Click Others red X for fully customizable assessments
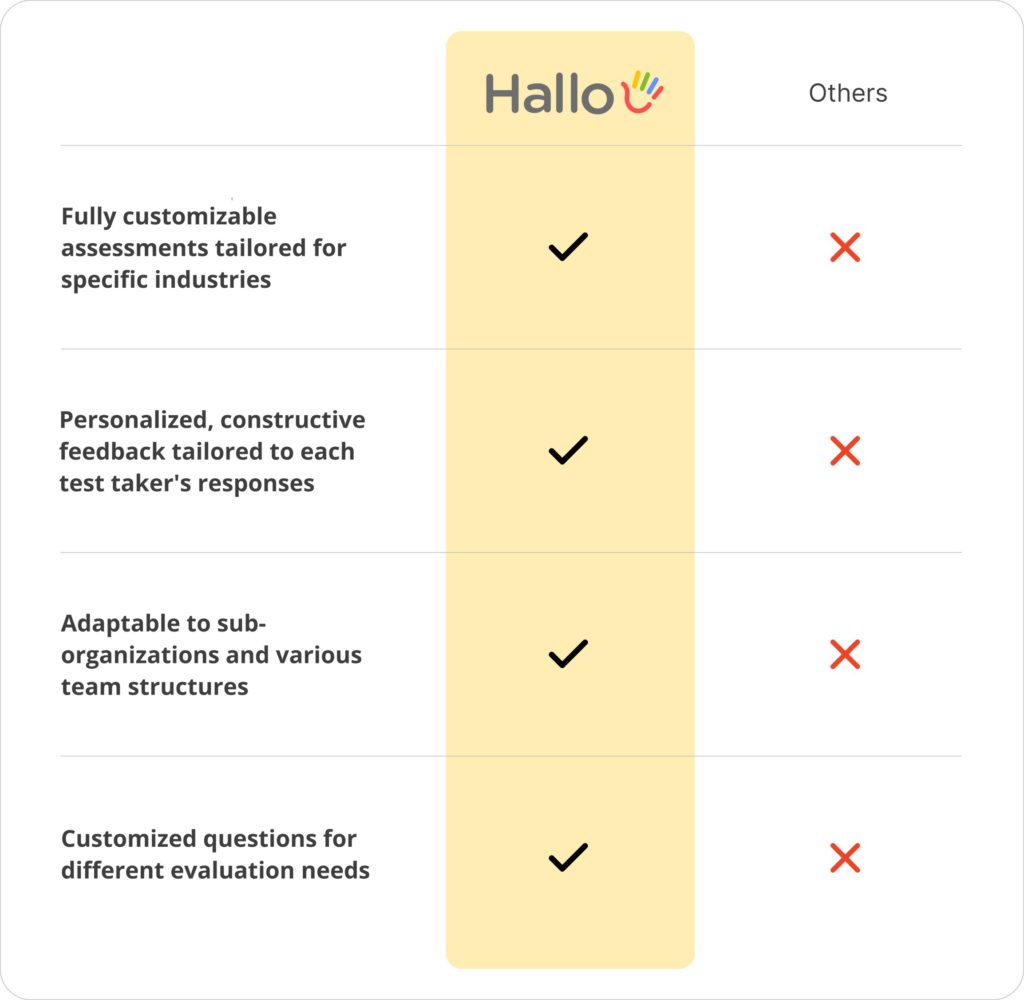 [845, 248]
